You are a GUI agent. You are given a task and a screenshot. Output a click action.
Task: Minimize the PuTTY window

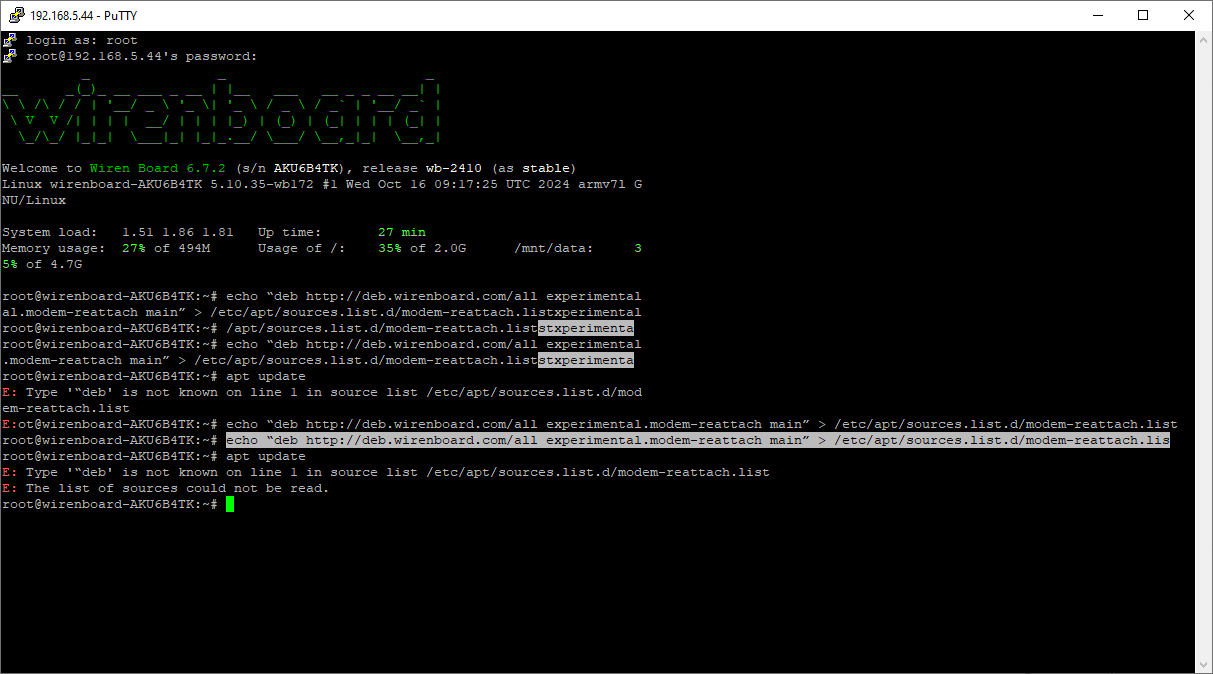1097,15
